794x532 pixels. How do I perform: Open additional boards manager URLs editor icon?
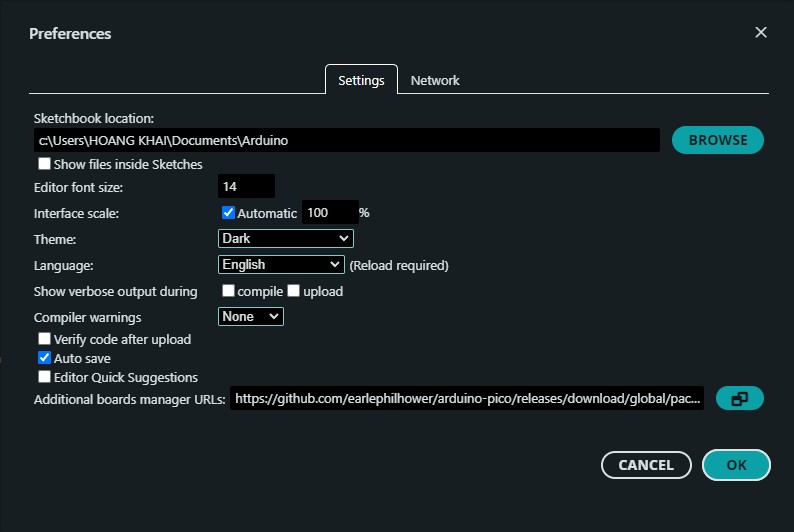coord(739,398)
